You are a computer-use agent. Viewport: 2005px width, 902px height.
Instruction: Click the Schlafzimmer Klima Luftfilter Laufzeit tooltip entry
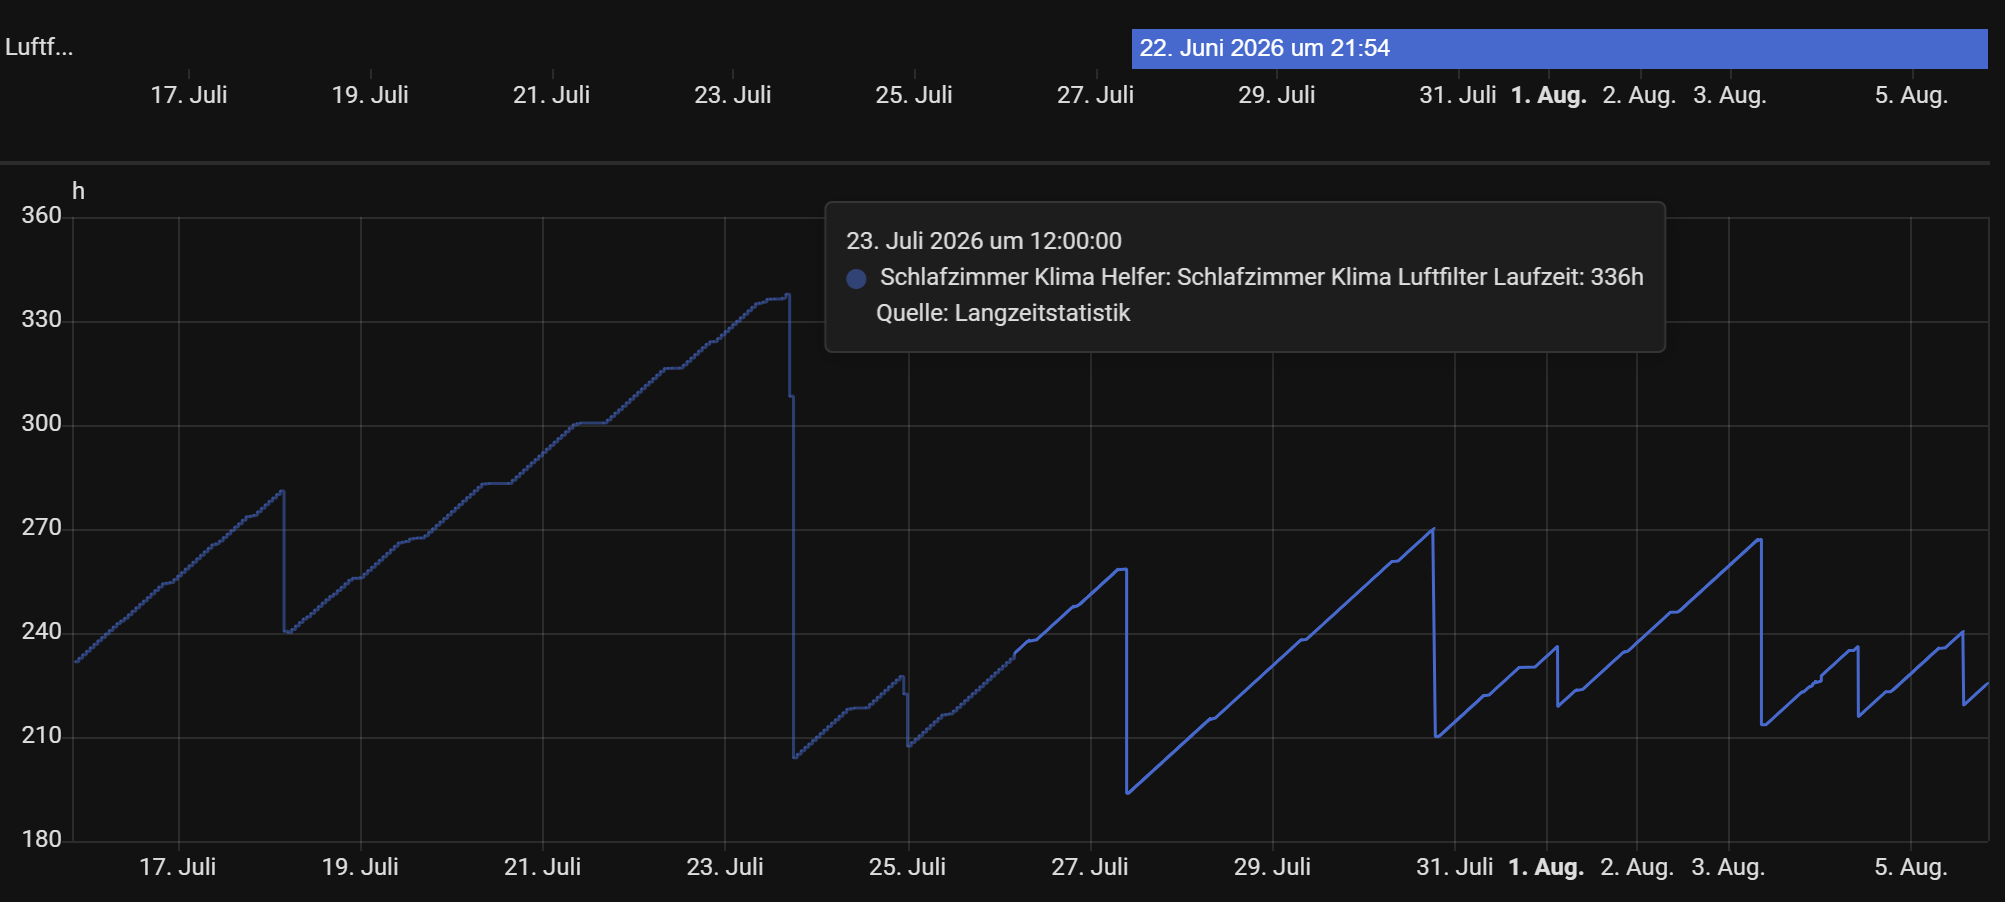coord(1262,277)
